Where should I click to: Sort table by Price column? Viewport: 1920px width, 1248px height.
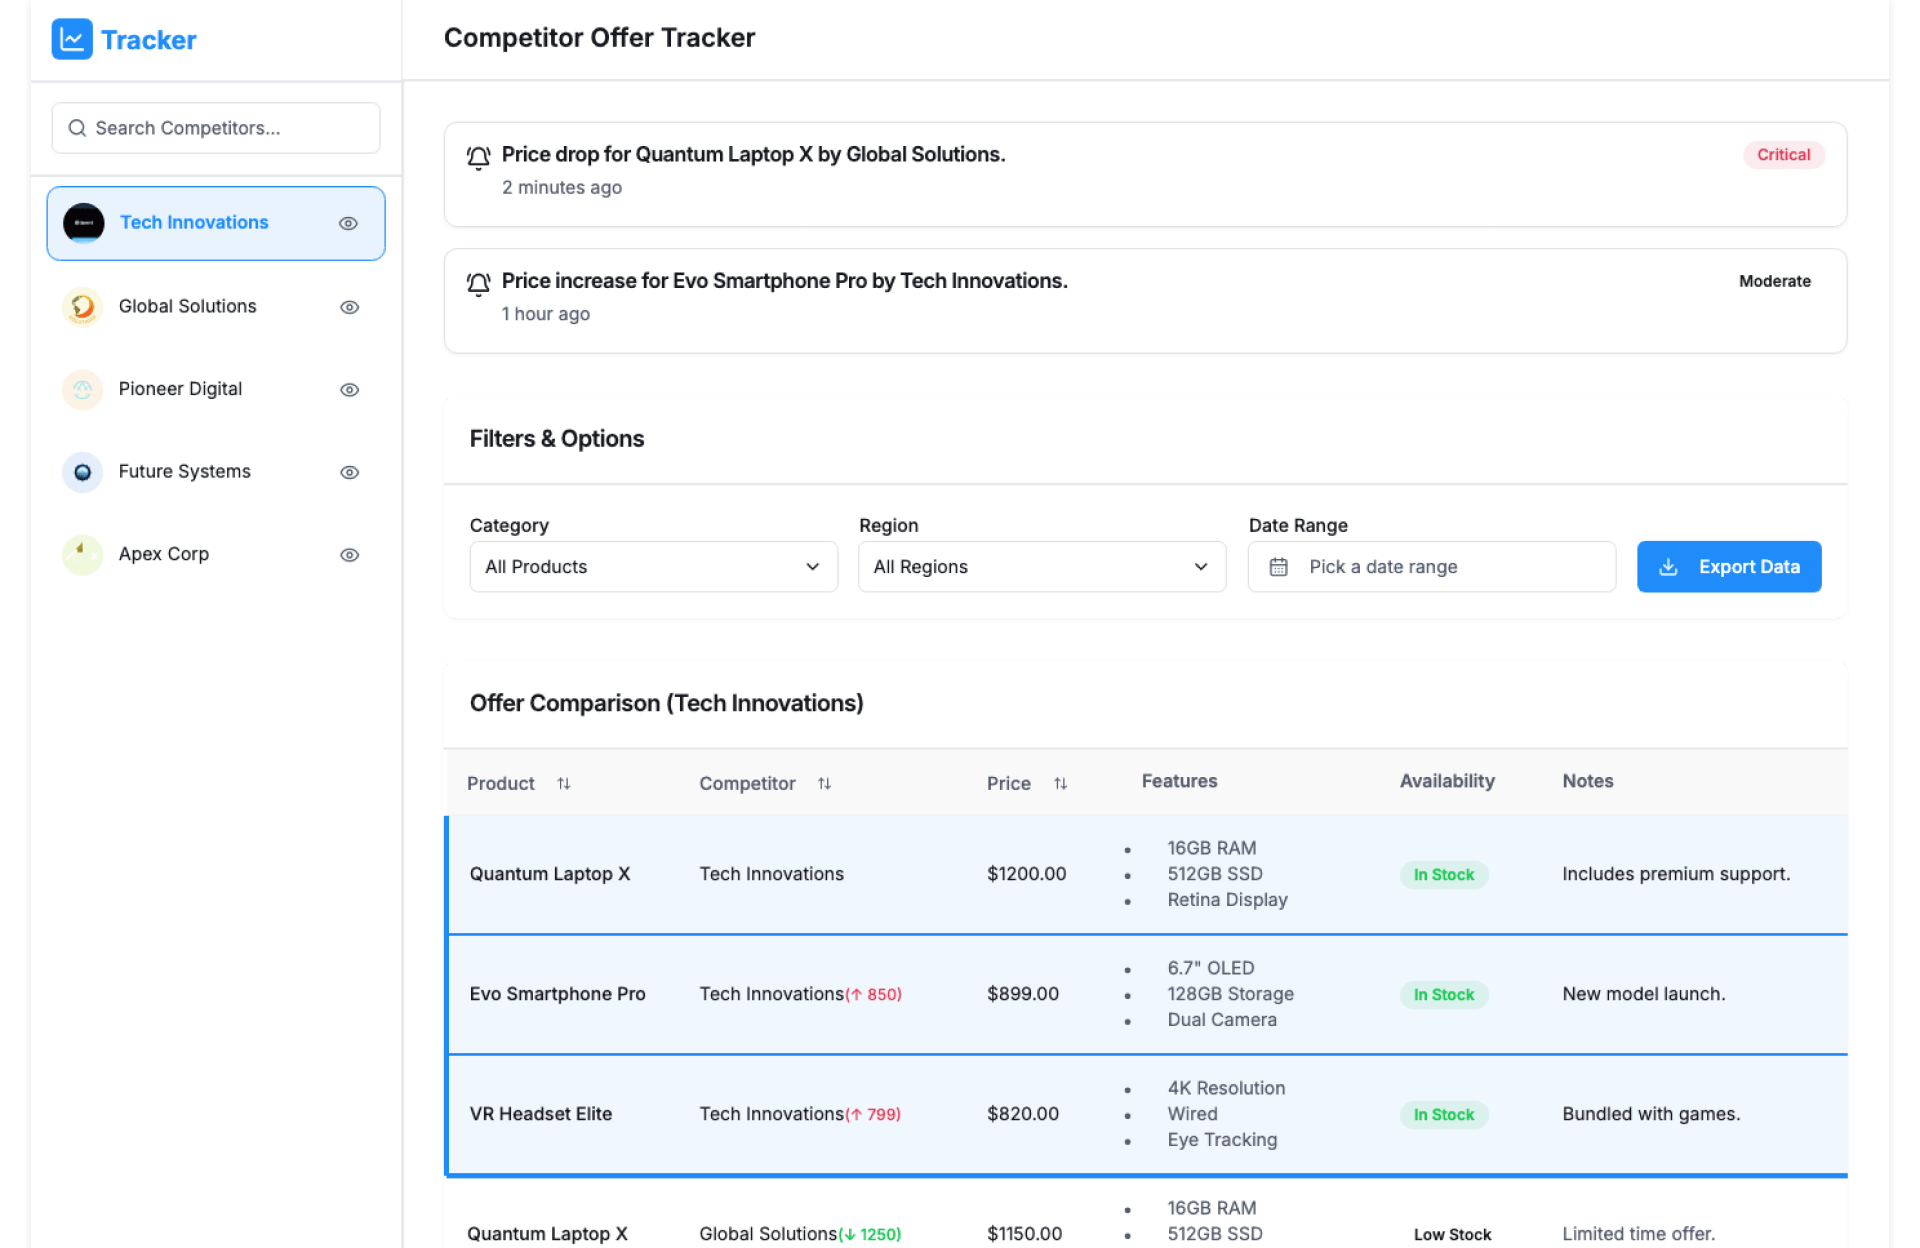[x=1060, y=784]
